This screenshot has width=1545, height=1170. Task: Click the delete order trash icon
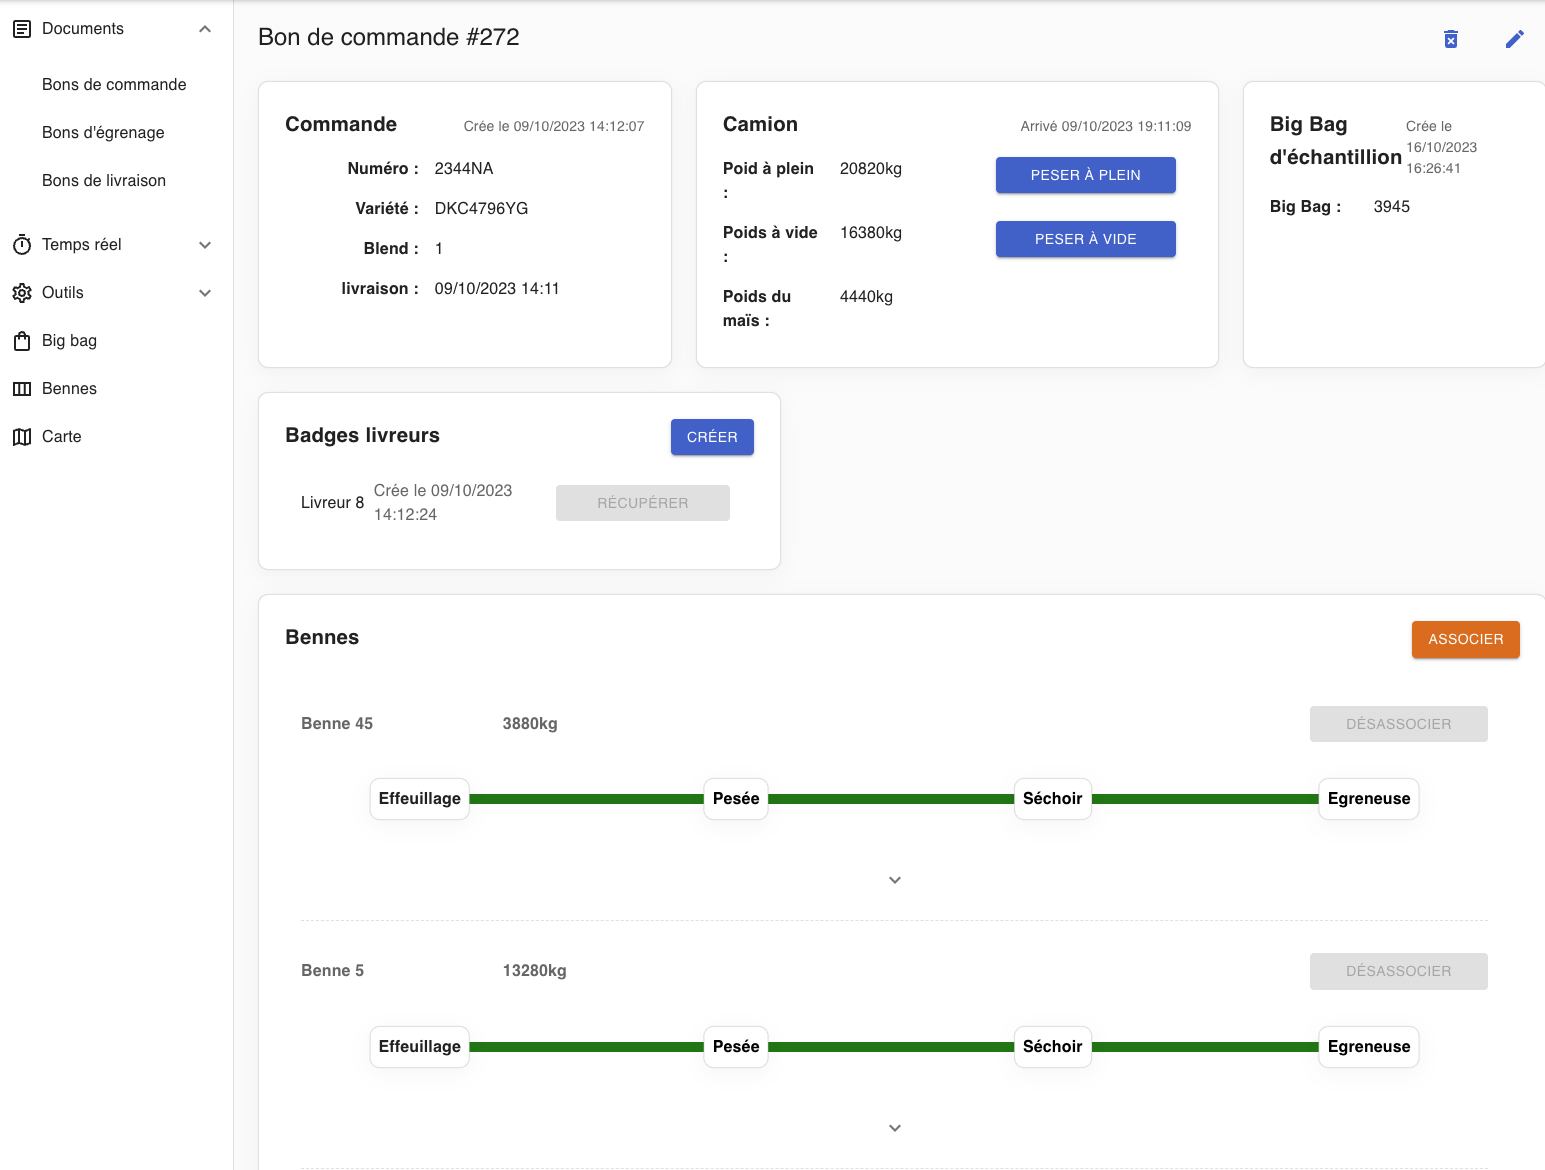pos(1451,39)
